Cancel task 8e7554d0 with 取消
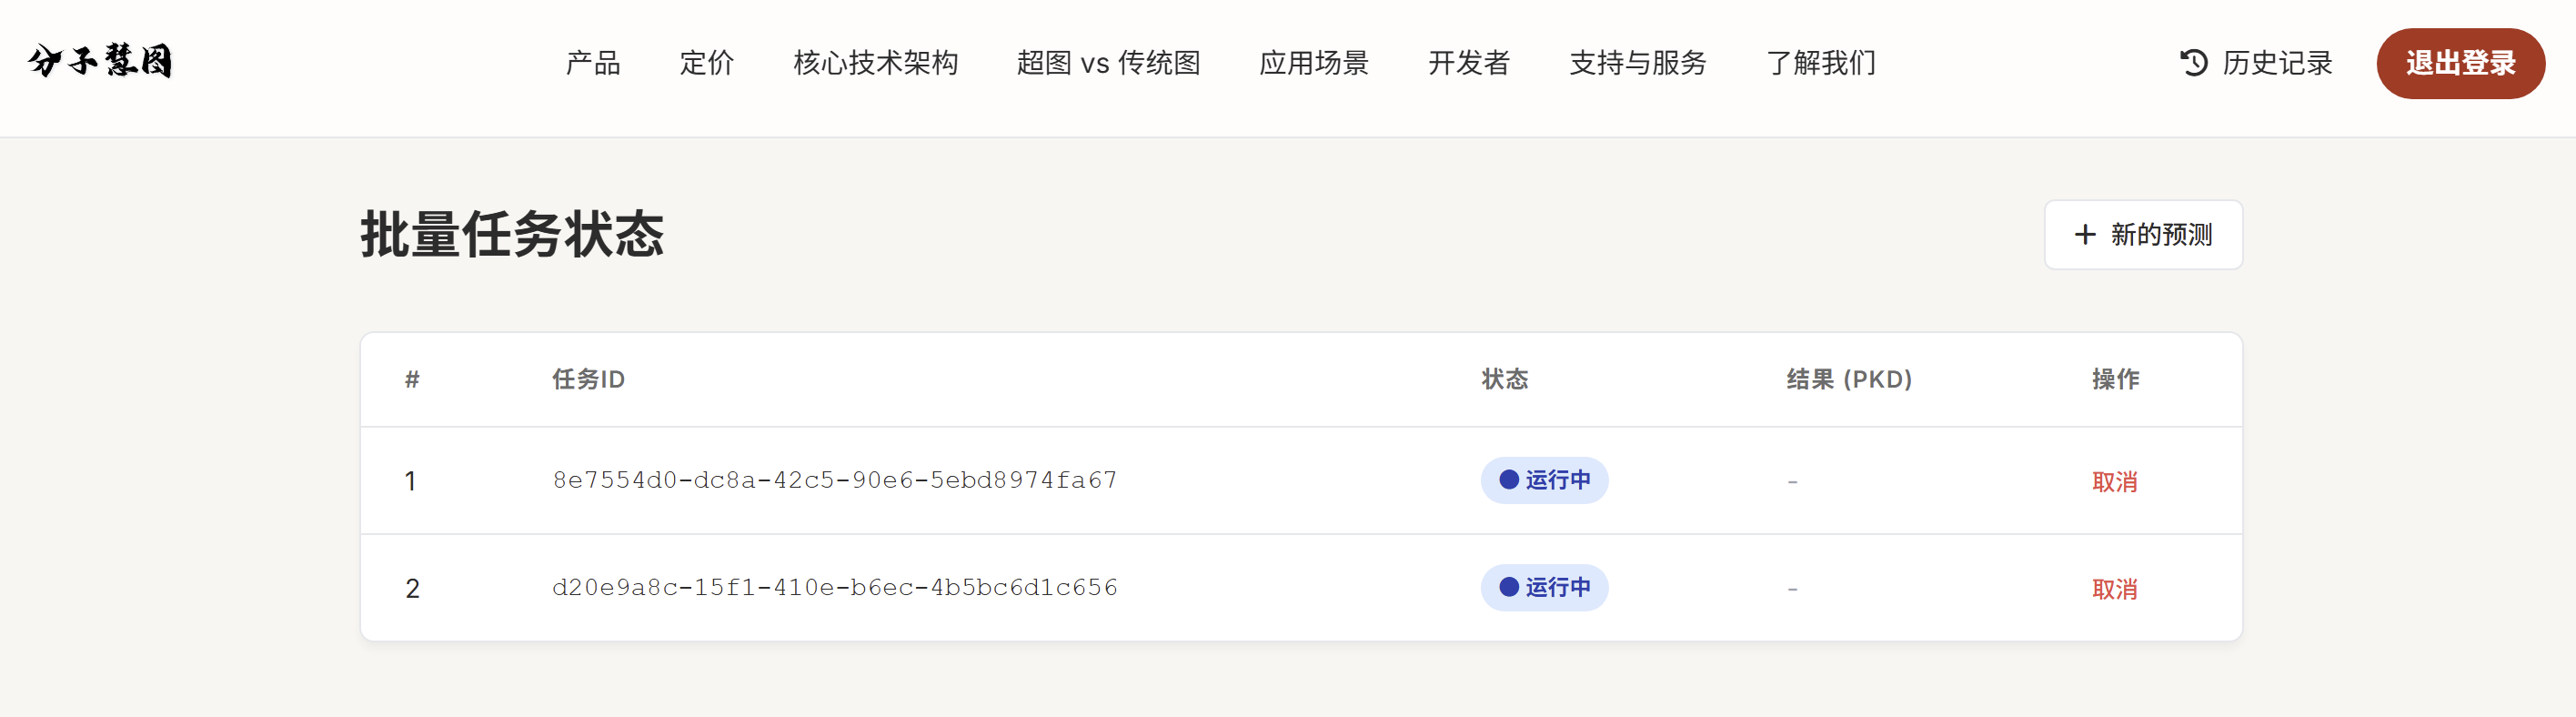Screen dimensions: 2576x717 pos(2114,482)
